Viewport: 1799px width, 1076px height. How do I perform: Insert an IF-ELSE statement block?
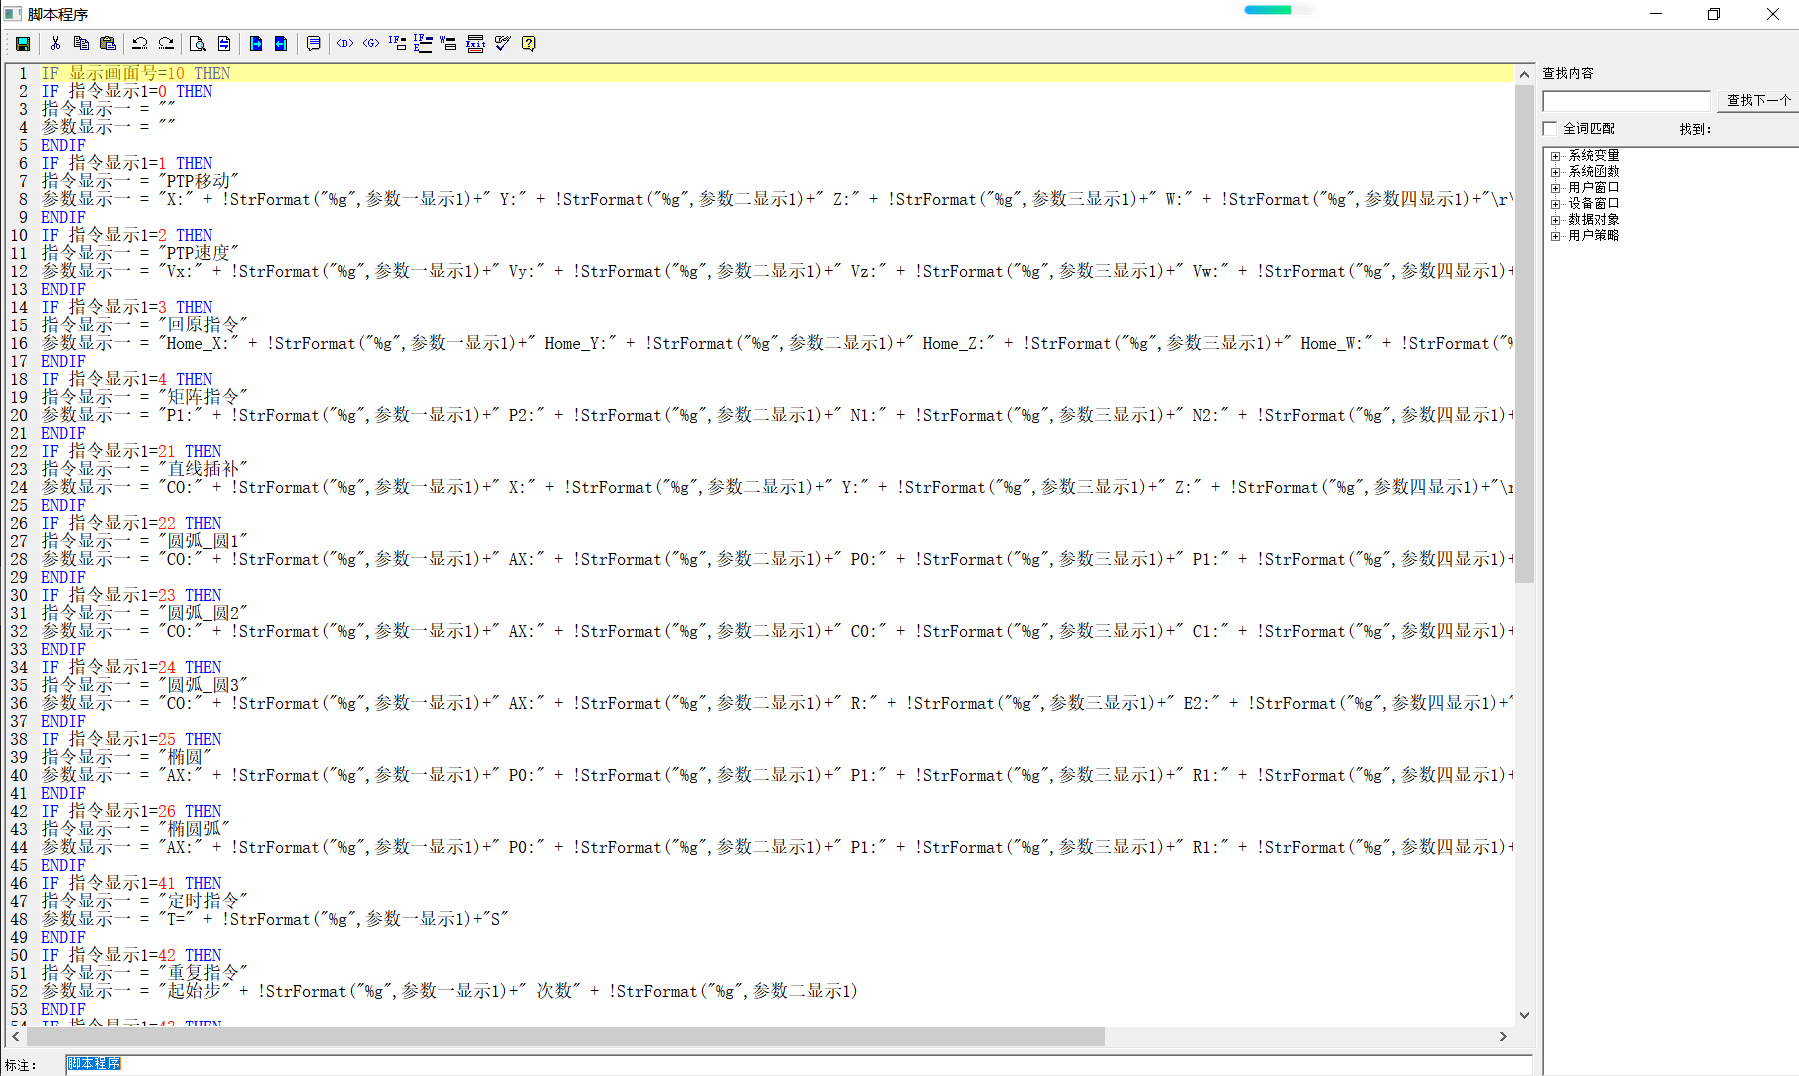pos(423,43)
